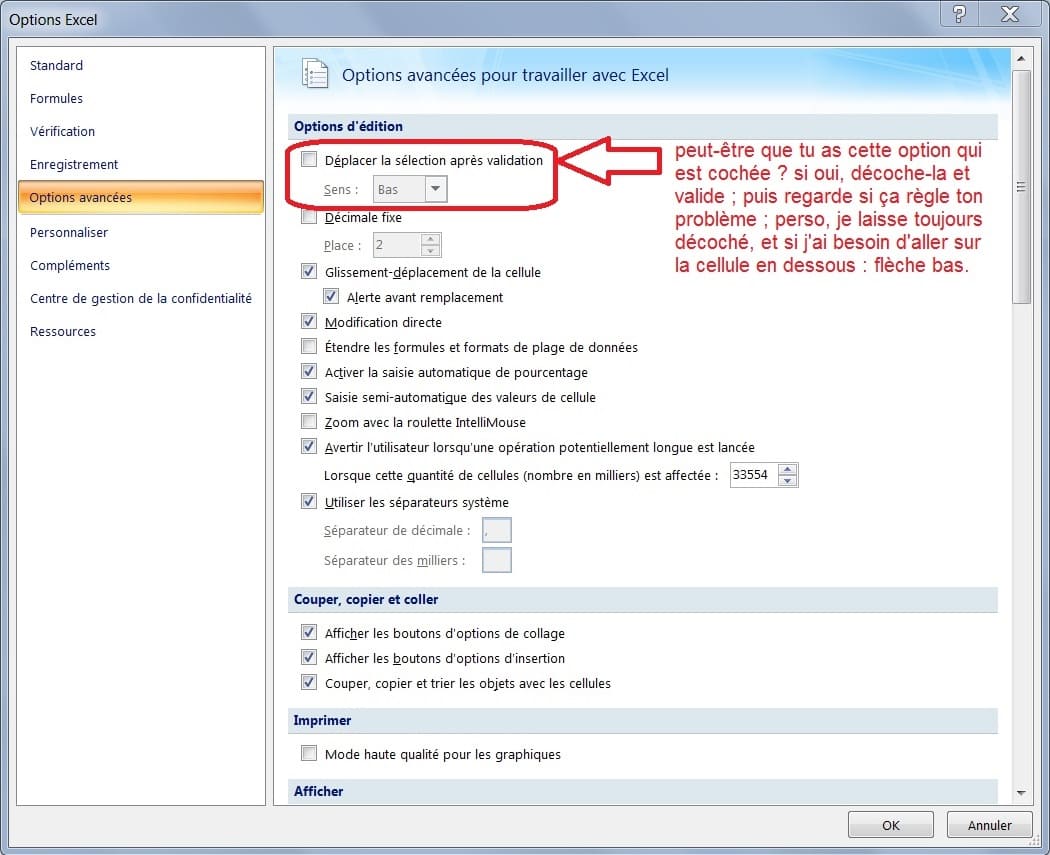Decrease cell quantity threshold 33554
1050x855 pixels.
[788, 481]
